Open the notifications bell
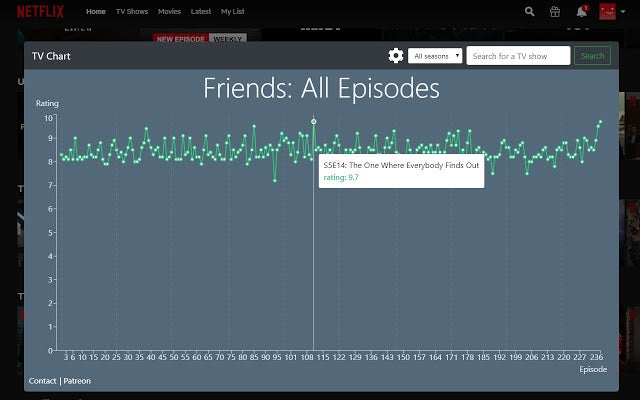640x400 pixels. [582, 11]
